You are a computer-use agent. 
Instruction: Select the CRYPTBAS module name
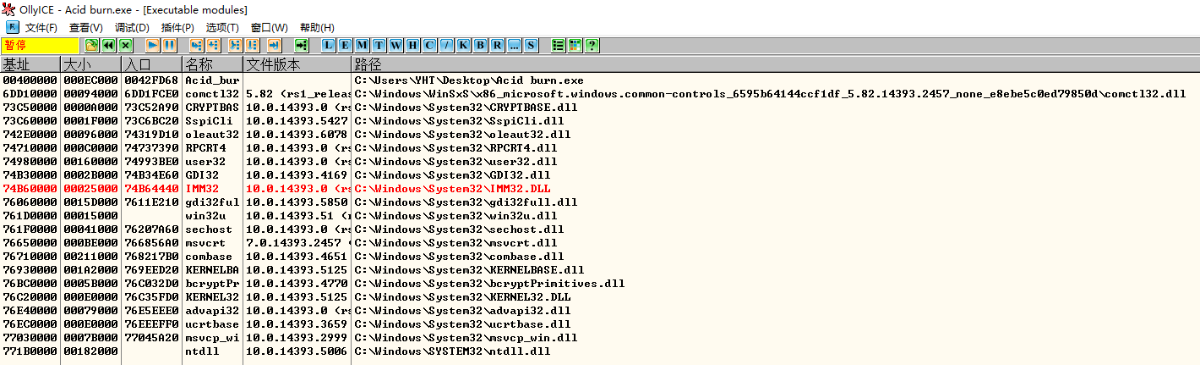click(x=212, y=107)
